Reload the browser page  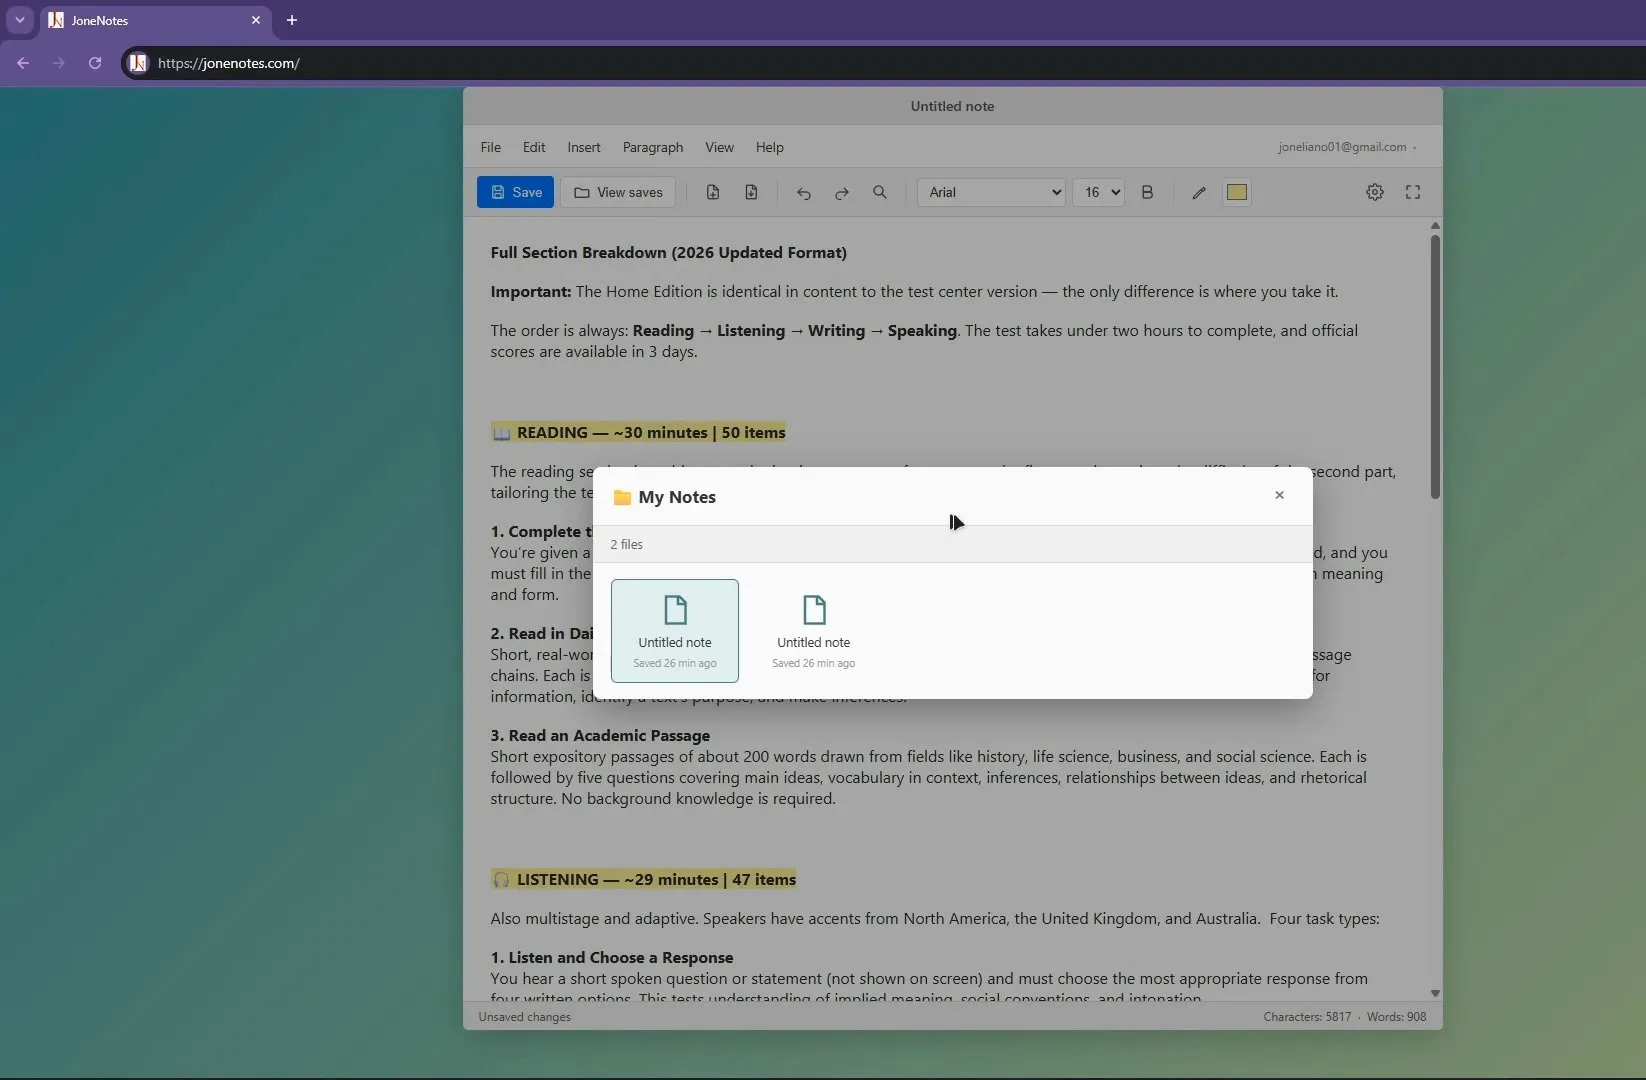click(95, 63)
